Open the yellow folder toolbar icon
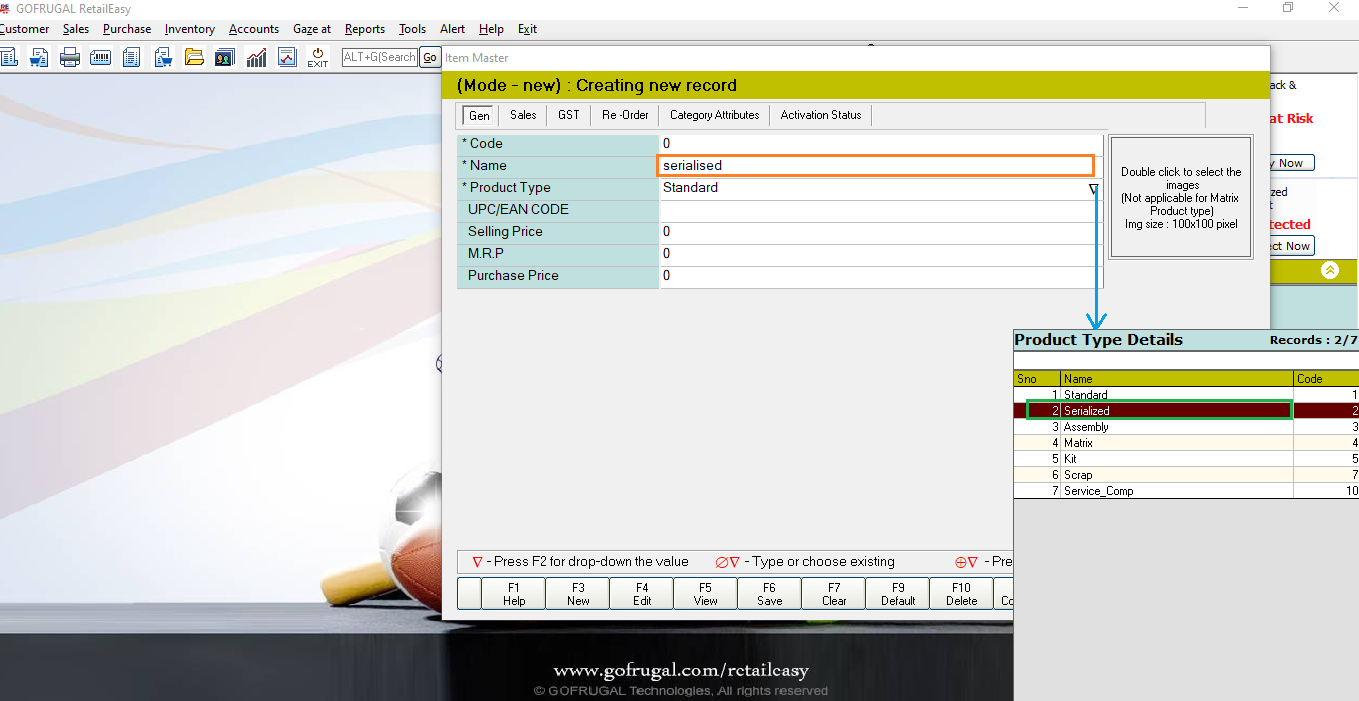Image resolution: width=1359 pixels, height=701 pixels. click(194, 57)
